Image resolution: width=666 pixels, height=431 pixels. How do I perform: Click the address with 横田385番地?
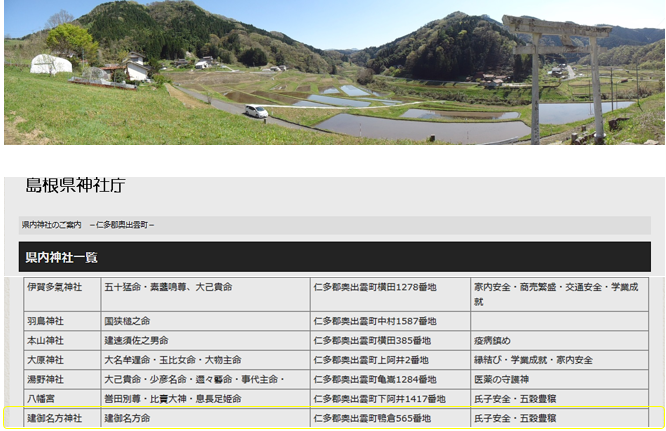390,341
